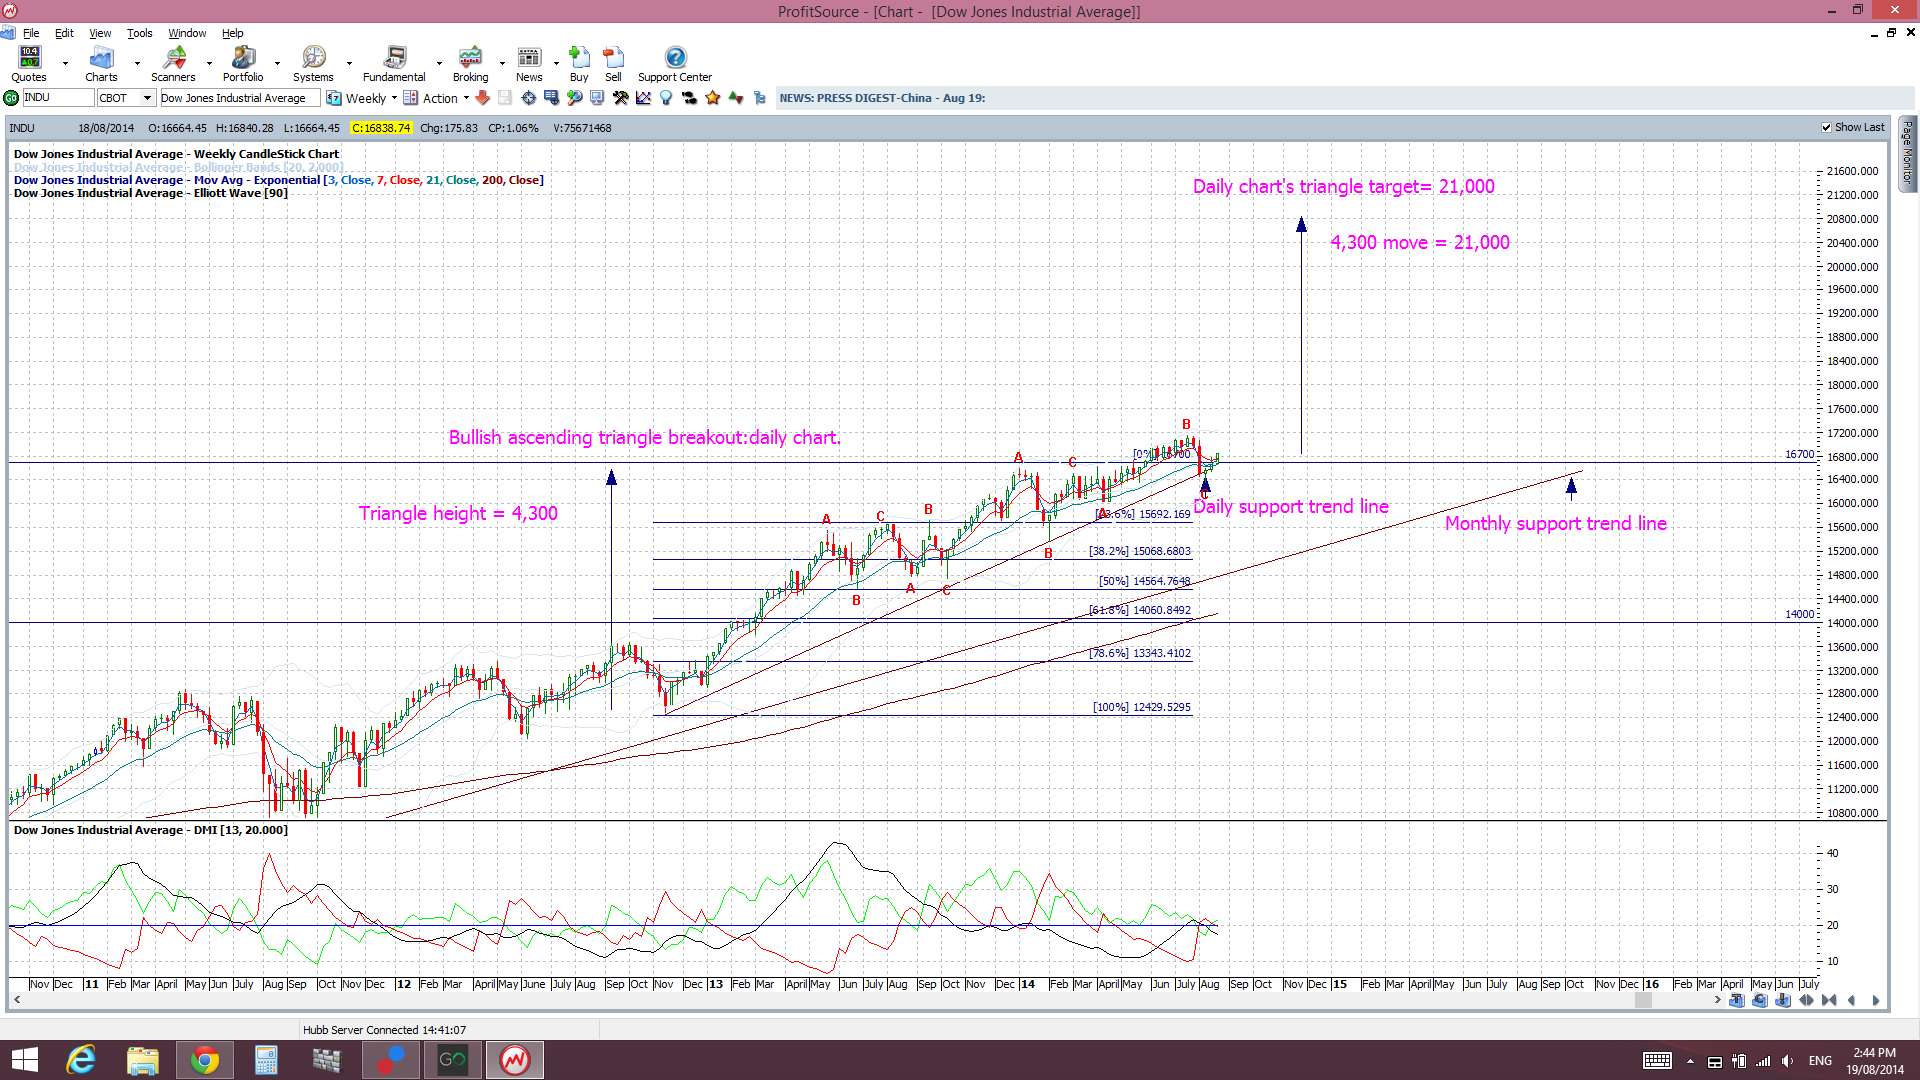Open the View menu
1920x1080 pixels.
pyautogui.click(x=100, y=33)
